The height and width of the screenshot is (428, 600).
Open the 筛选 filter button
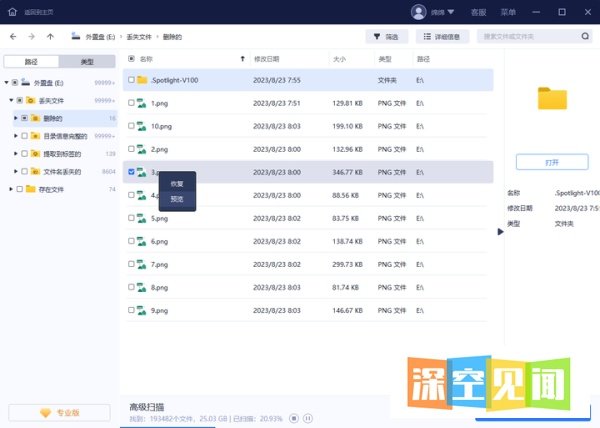pos(386,37)
